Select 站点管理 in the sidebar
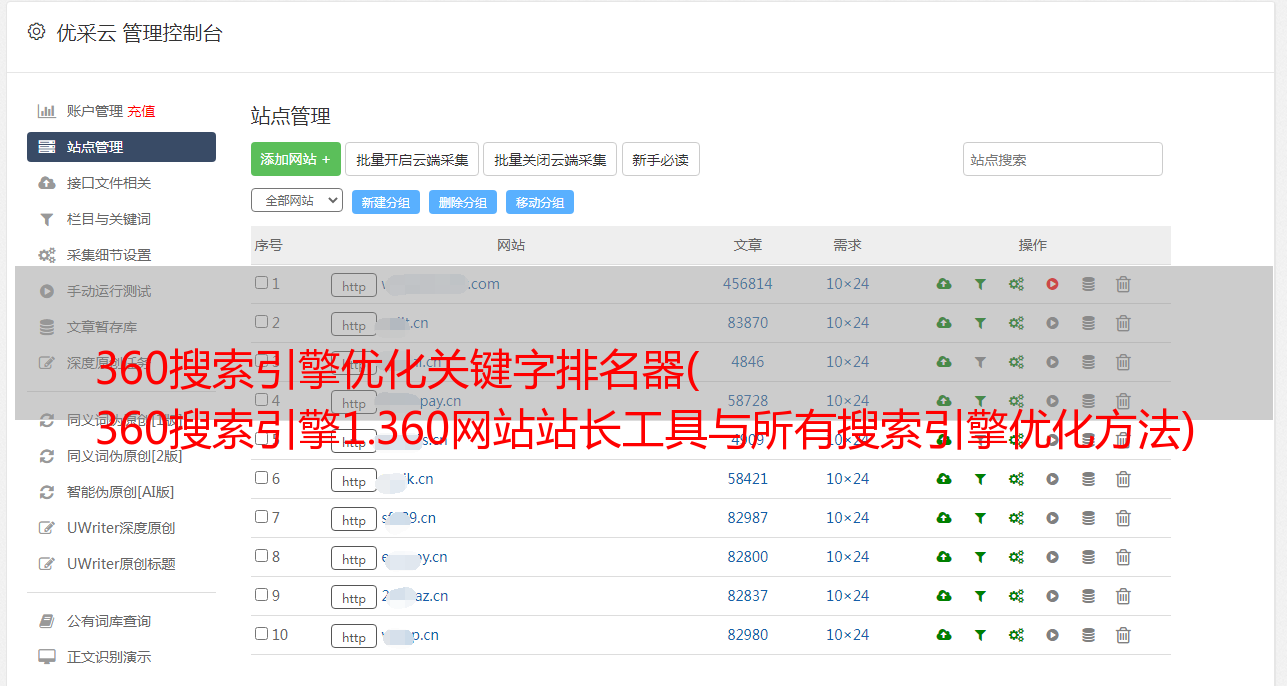This screenshot has height=686, width=1287. 121,147
